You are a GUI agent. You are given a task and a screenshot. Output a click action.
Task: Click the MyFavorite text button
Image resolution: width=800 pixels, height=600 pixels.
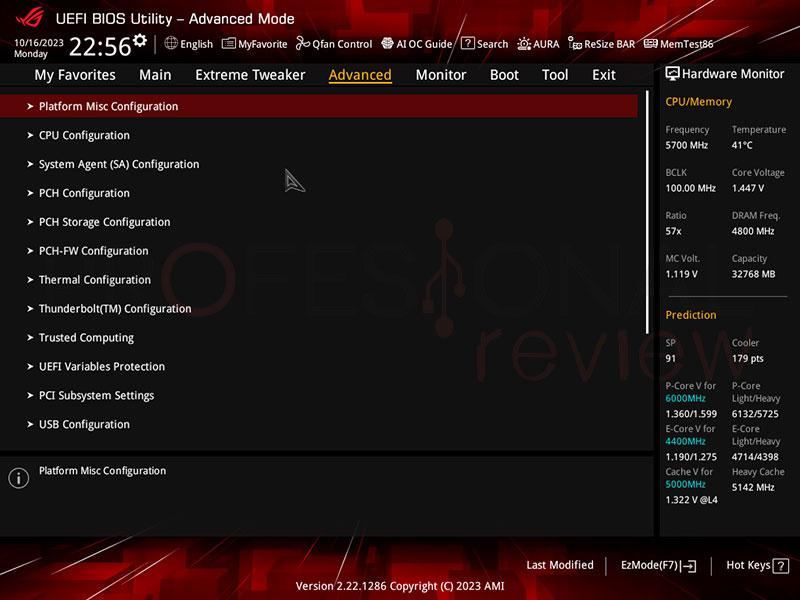point(263,44)
